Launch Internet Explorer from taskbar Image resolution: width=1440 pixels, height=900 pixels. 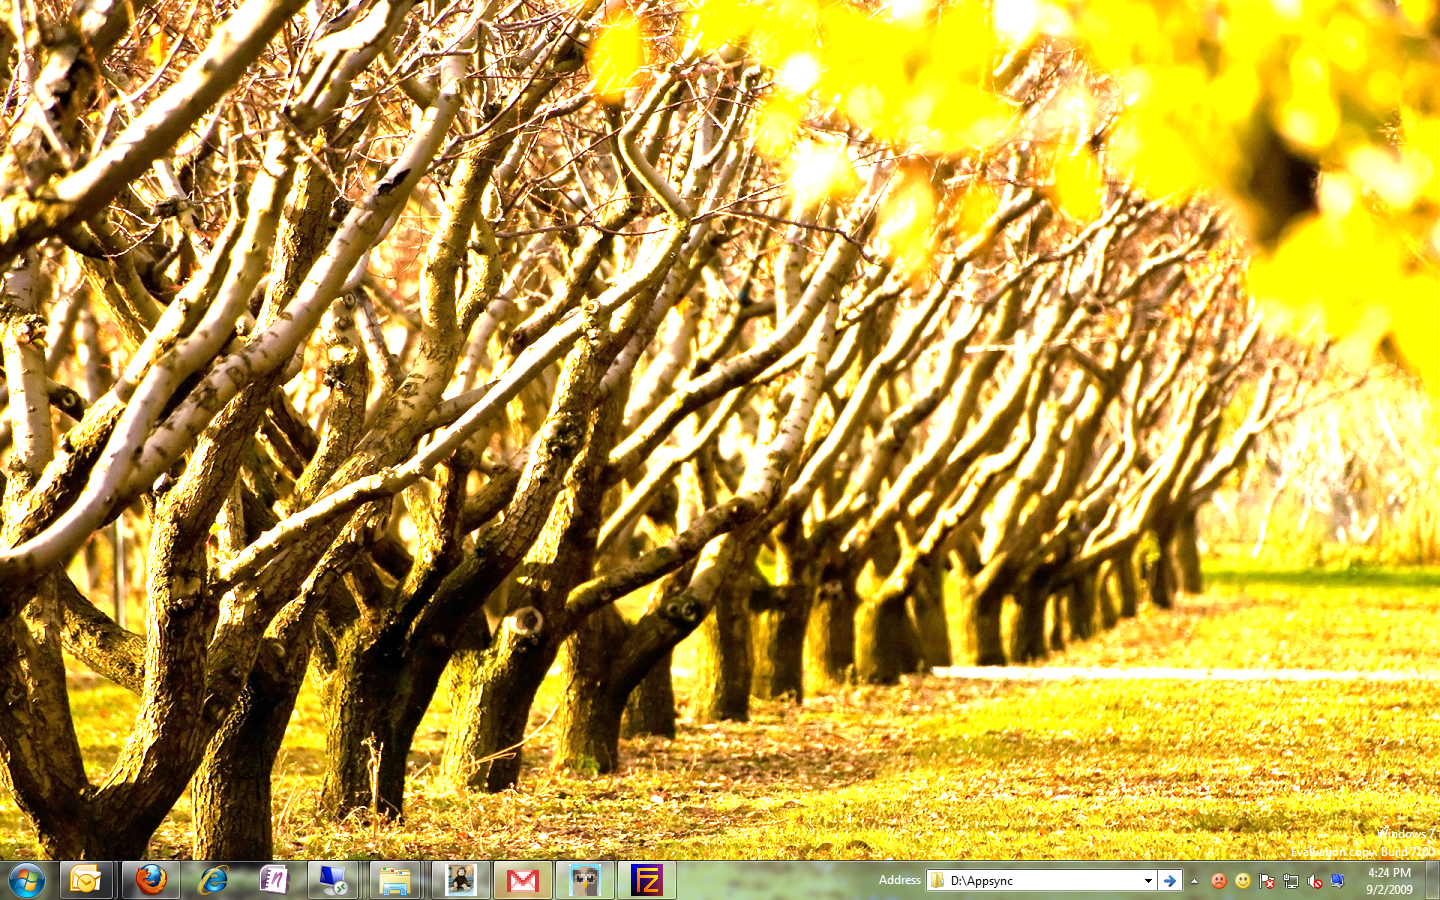tap(213, 880)
